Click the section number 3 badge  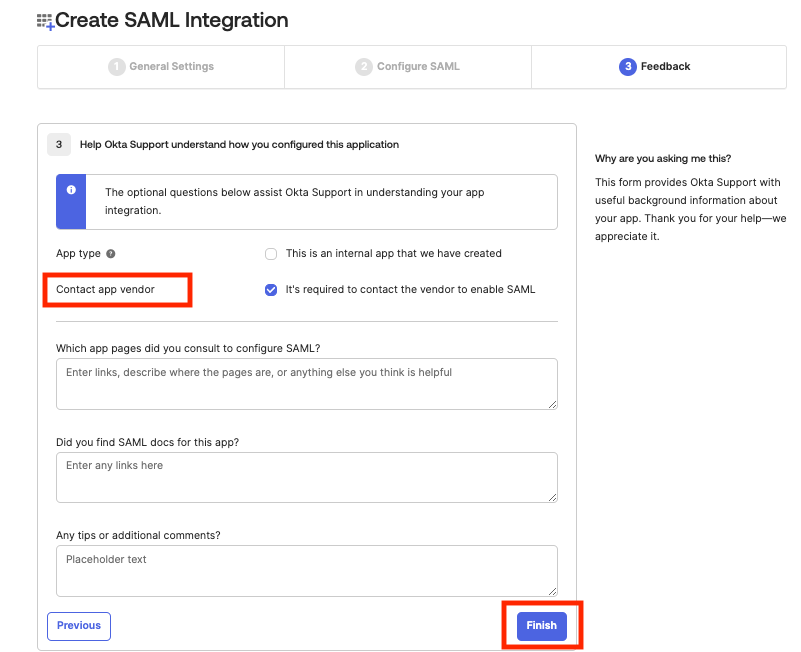pos(59,145)
